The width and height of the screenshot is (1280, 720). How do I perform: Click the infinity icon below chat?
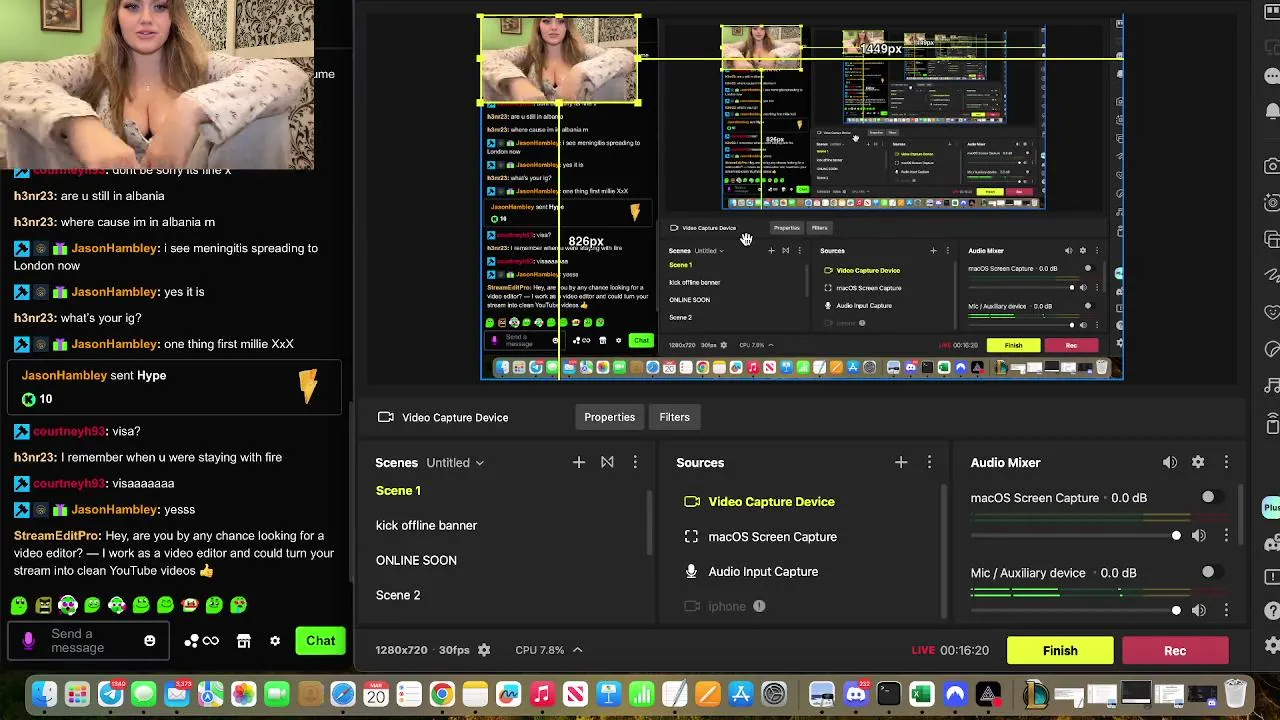pos(211,641)
